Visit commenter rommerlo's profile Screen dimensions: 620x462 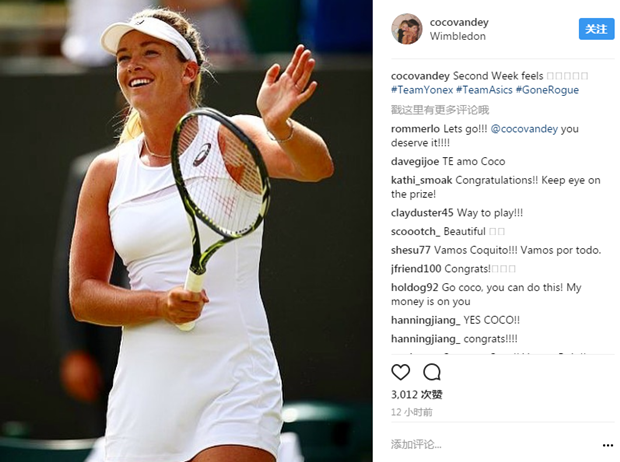tap(415, 129)
